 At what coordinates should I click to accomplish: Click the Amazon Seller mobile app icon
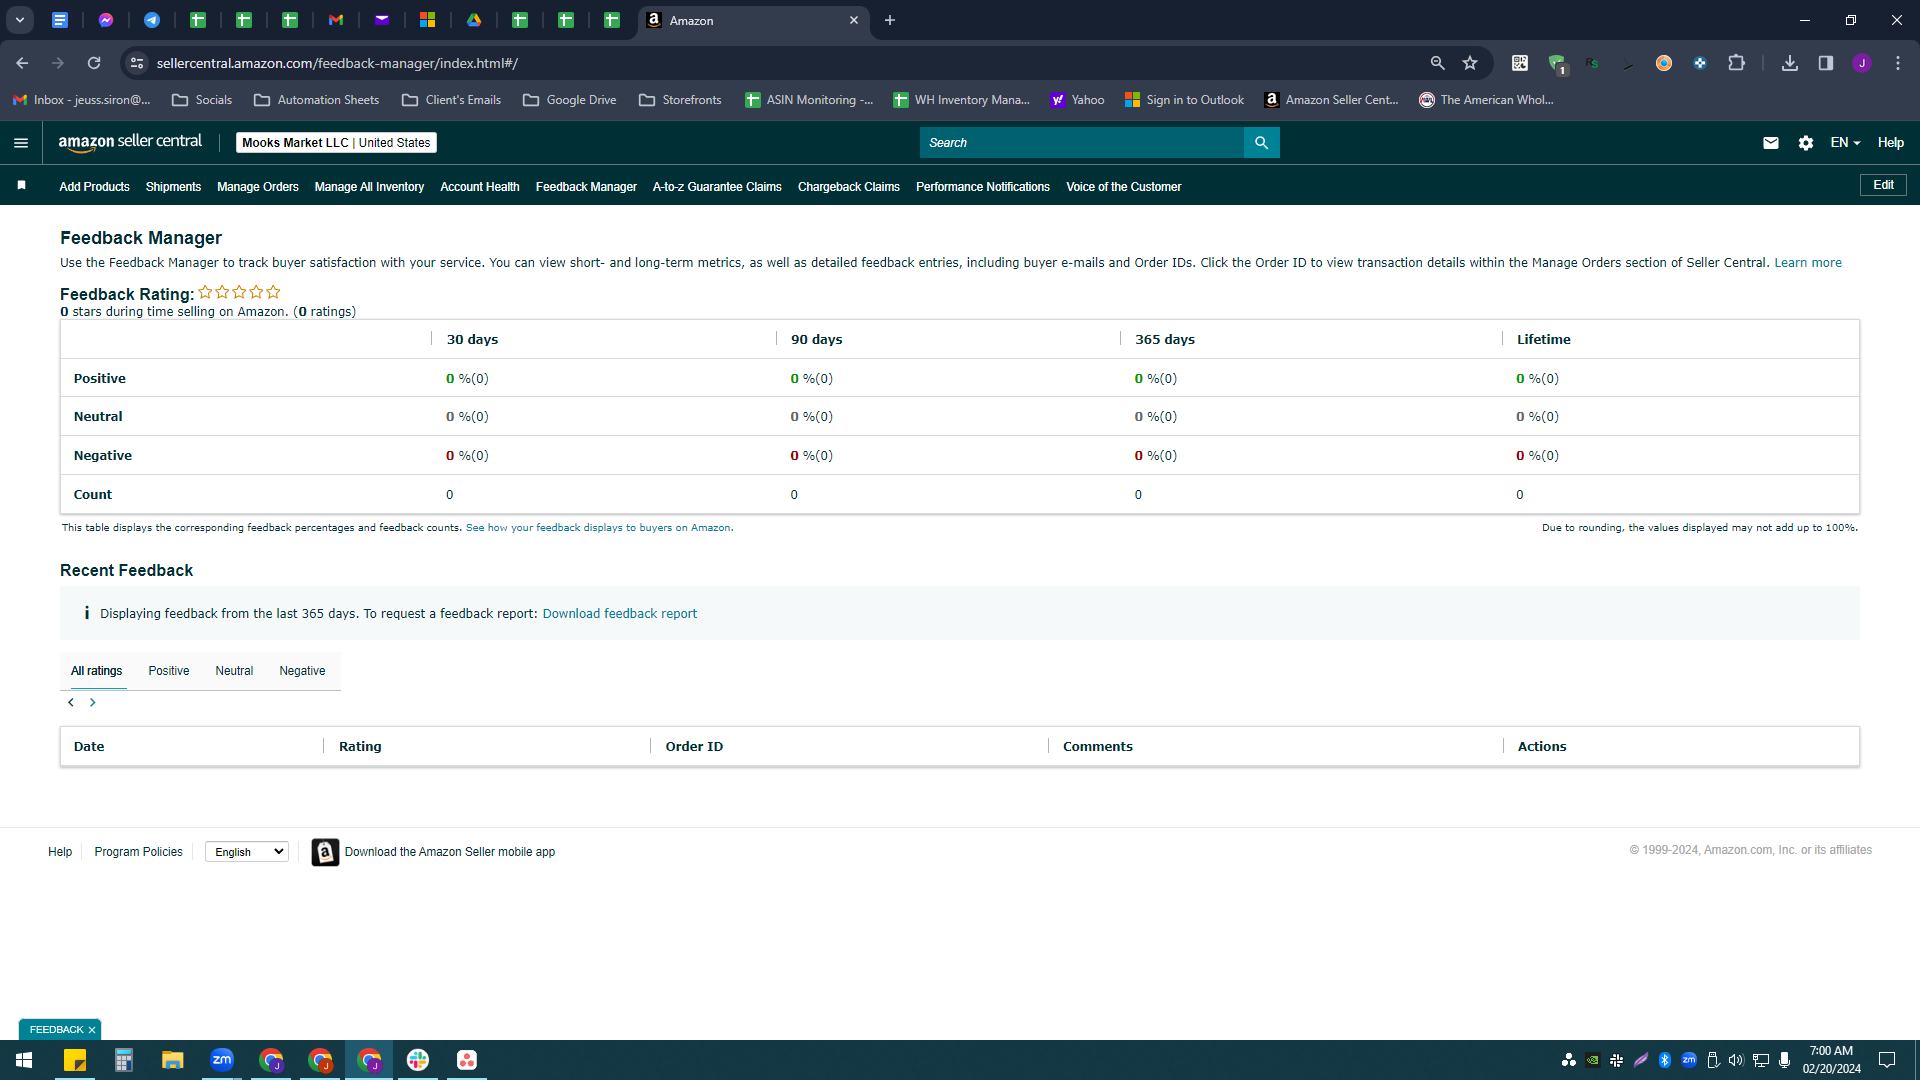[x=325, y=852]
